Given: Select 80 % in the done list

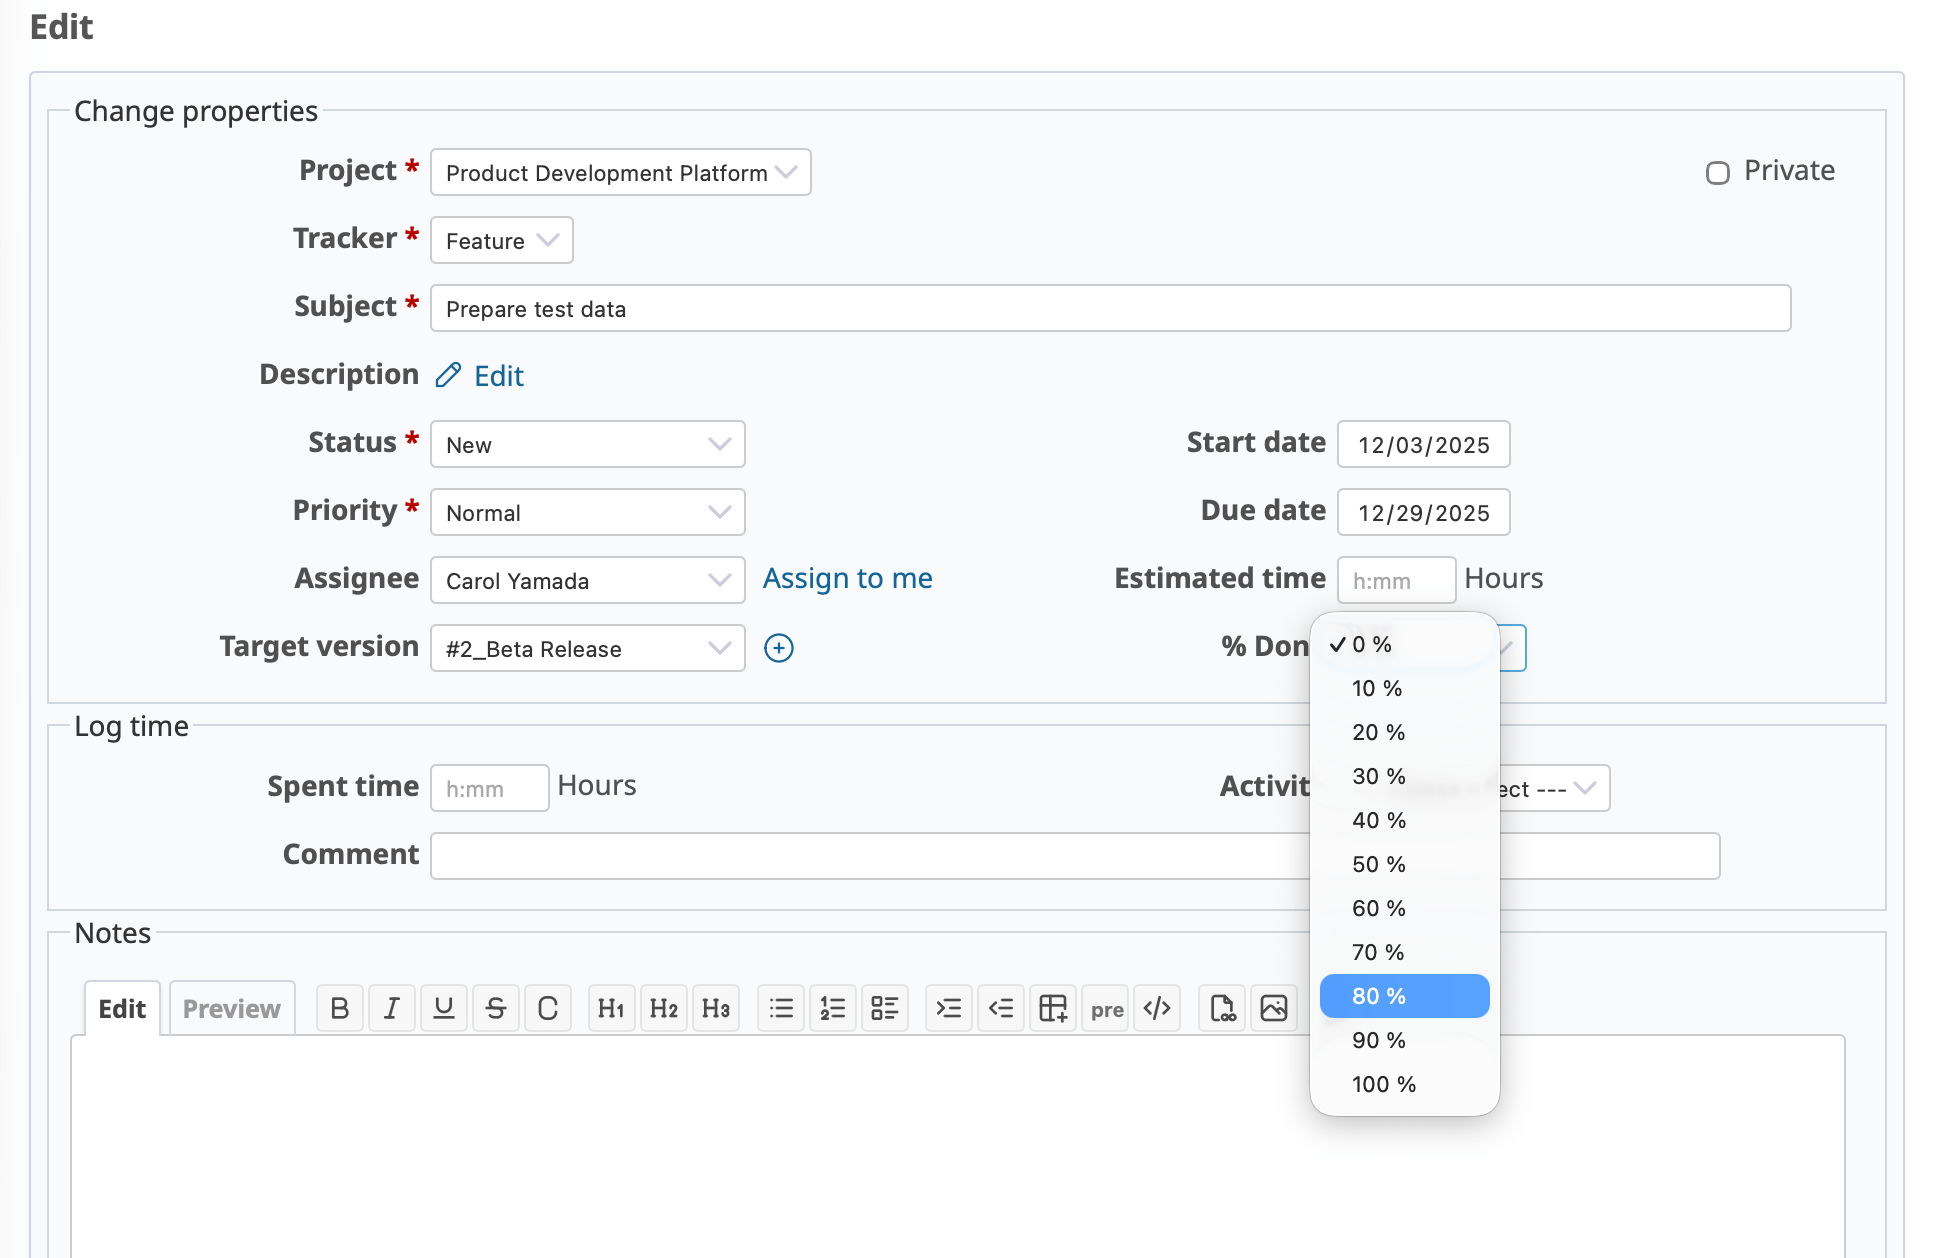Looking at the screenshot, I should (1404, 996).
